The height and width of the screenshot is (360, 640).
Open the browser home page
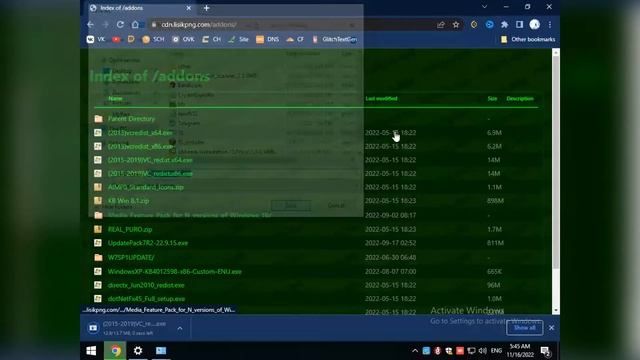(135, 24)
